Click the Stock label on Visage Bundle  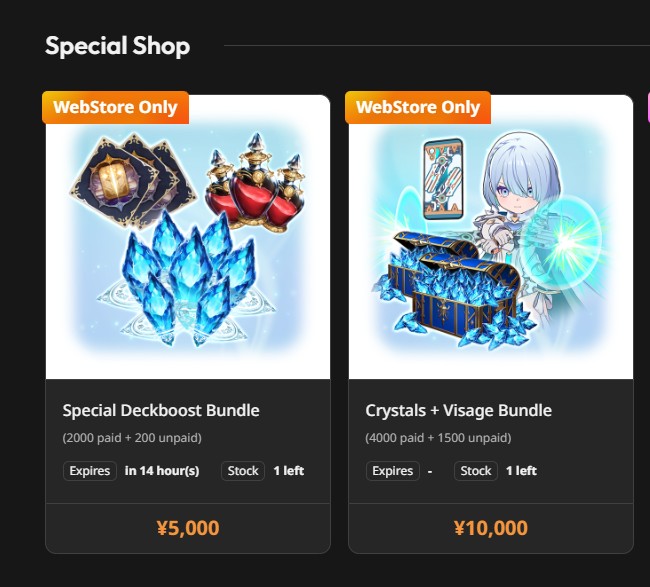476,471
